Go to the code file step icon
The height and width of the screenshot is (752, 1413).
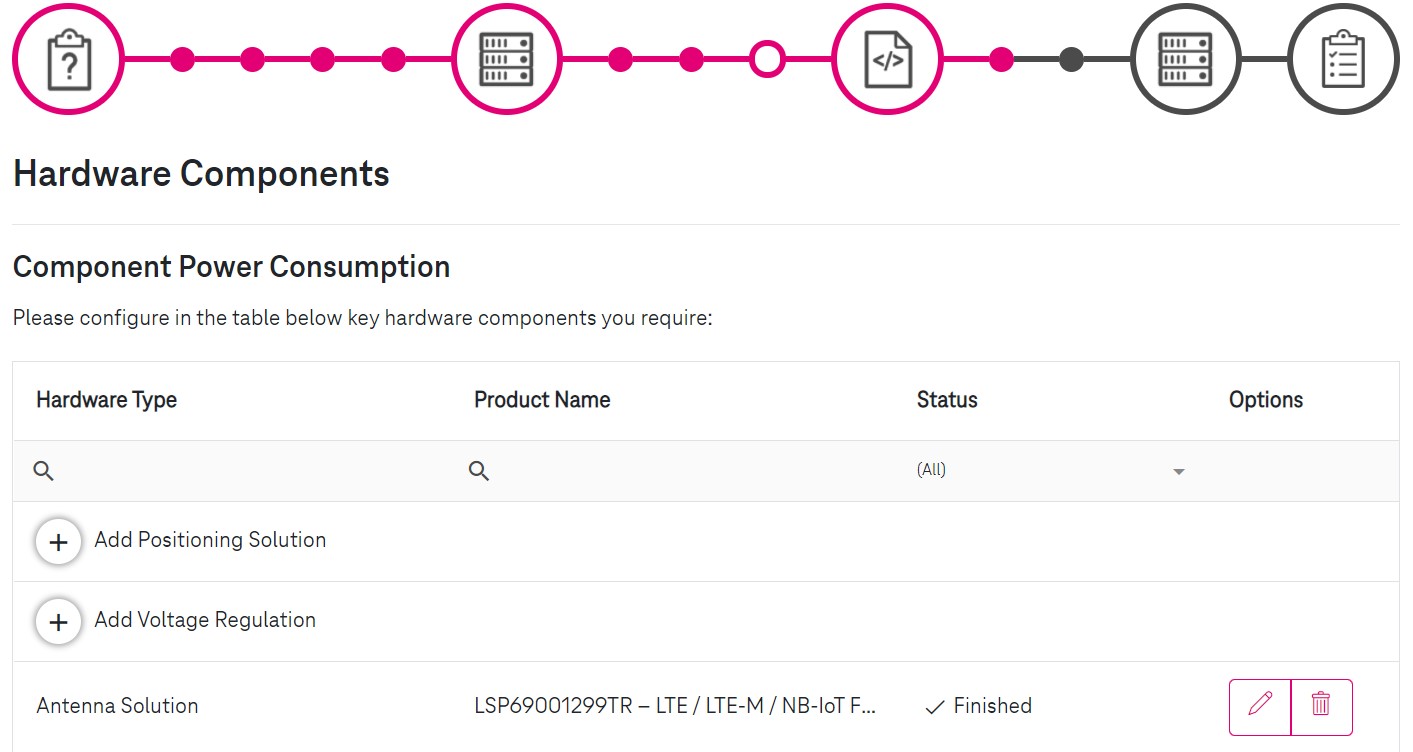click(x=887, y=60)
